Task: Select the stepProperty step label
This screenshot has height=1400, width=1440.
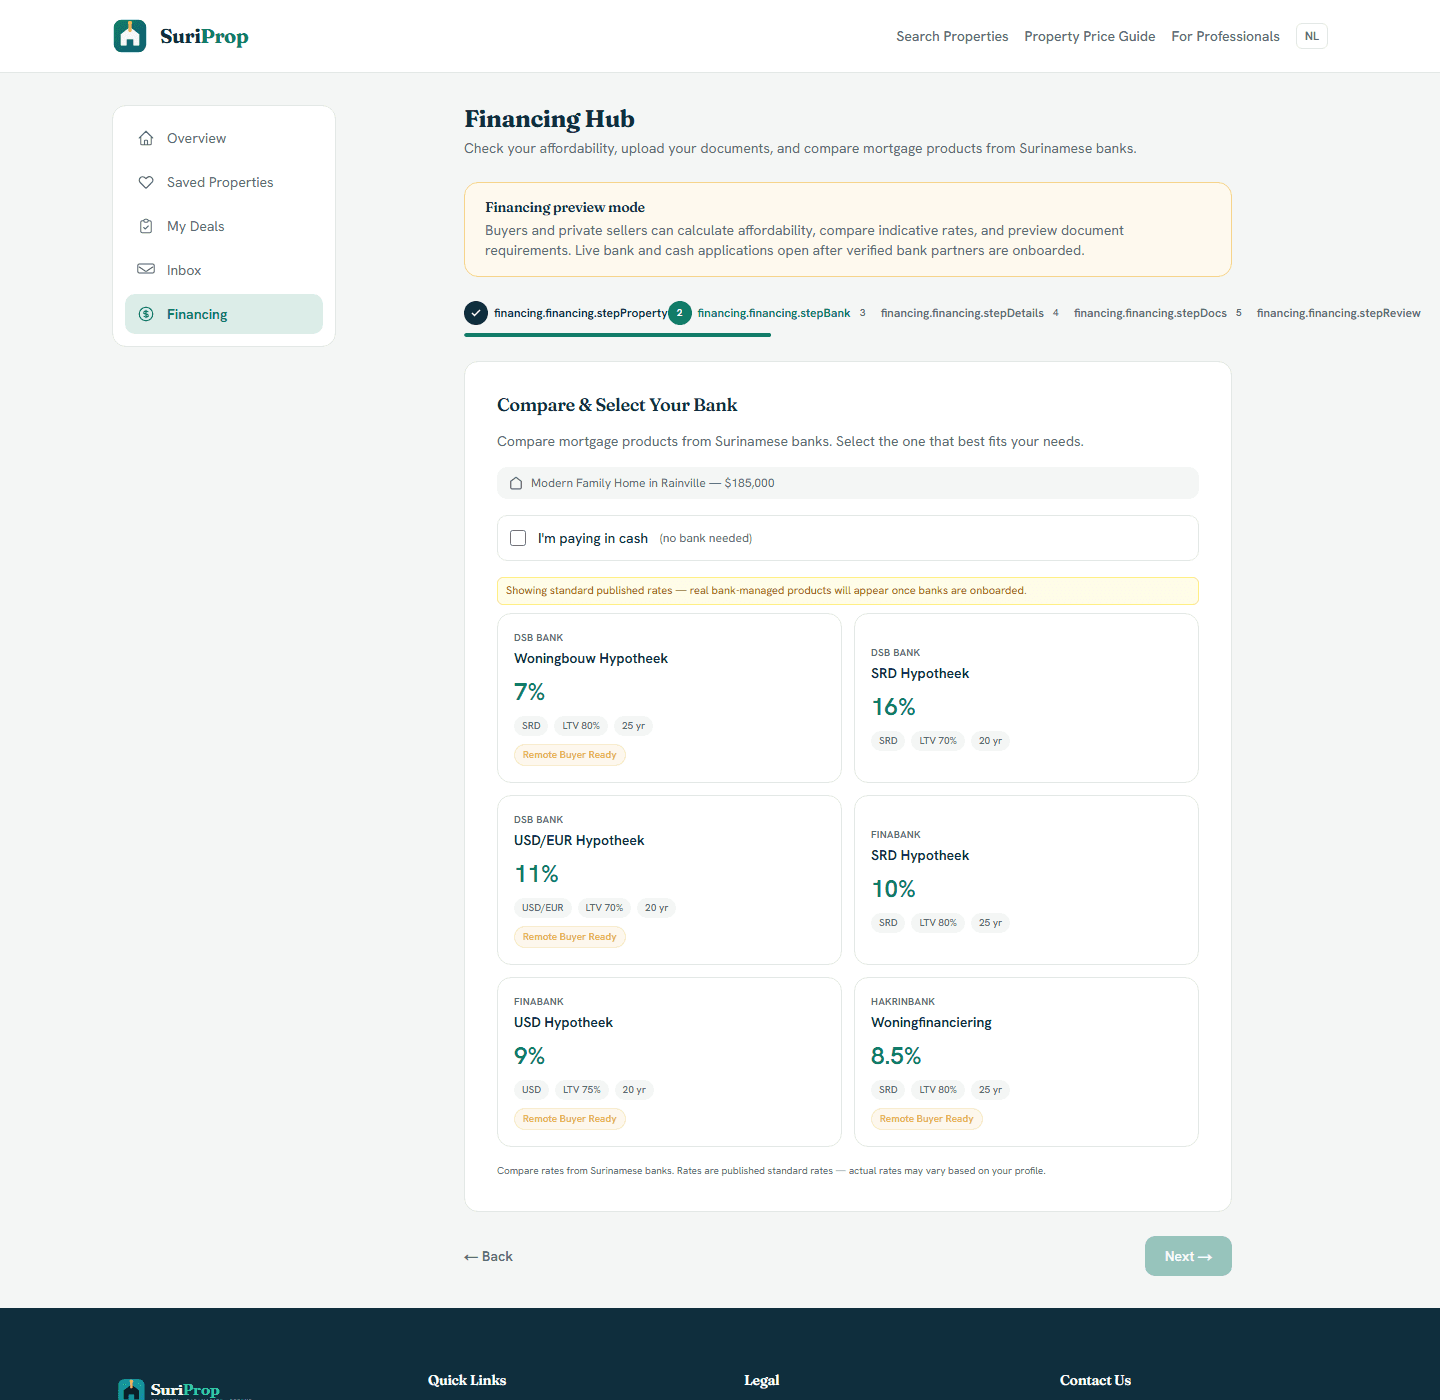Action: pos(580,313)
